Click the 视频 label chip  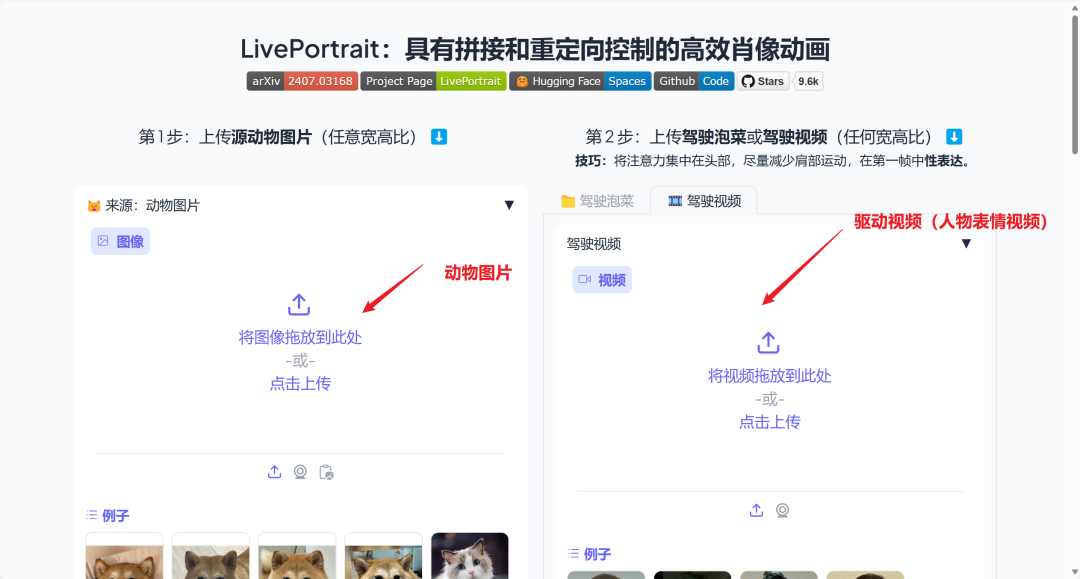[602, 280]
